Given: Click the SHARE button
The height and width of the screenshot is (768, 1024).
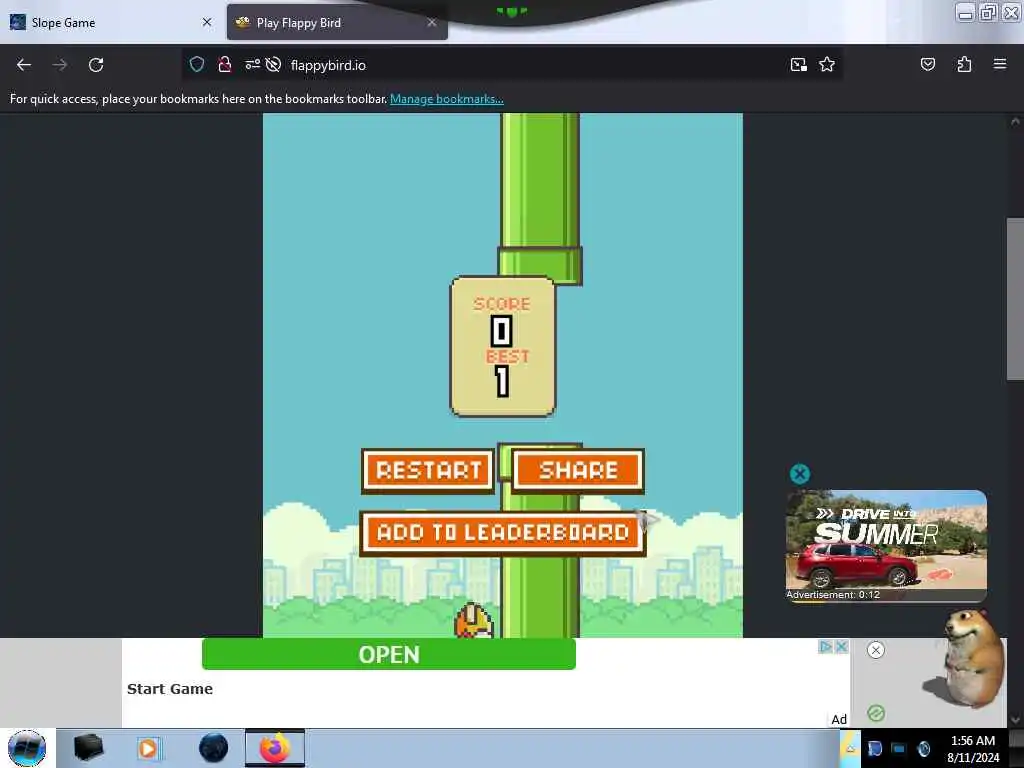Looking at the screenshot, I should 578,470.
